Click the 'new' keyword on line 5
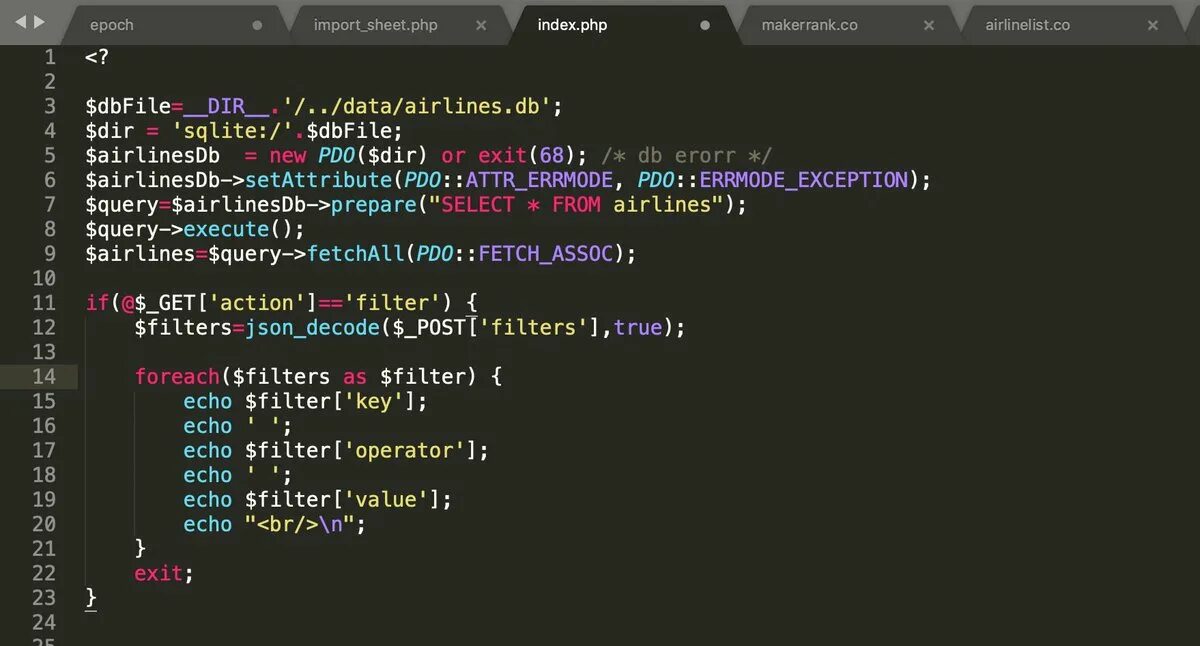Image resolution: width=1200 pixels, height=646 pixels. (x=288, y=155)
